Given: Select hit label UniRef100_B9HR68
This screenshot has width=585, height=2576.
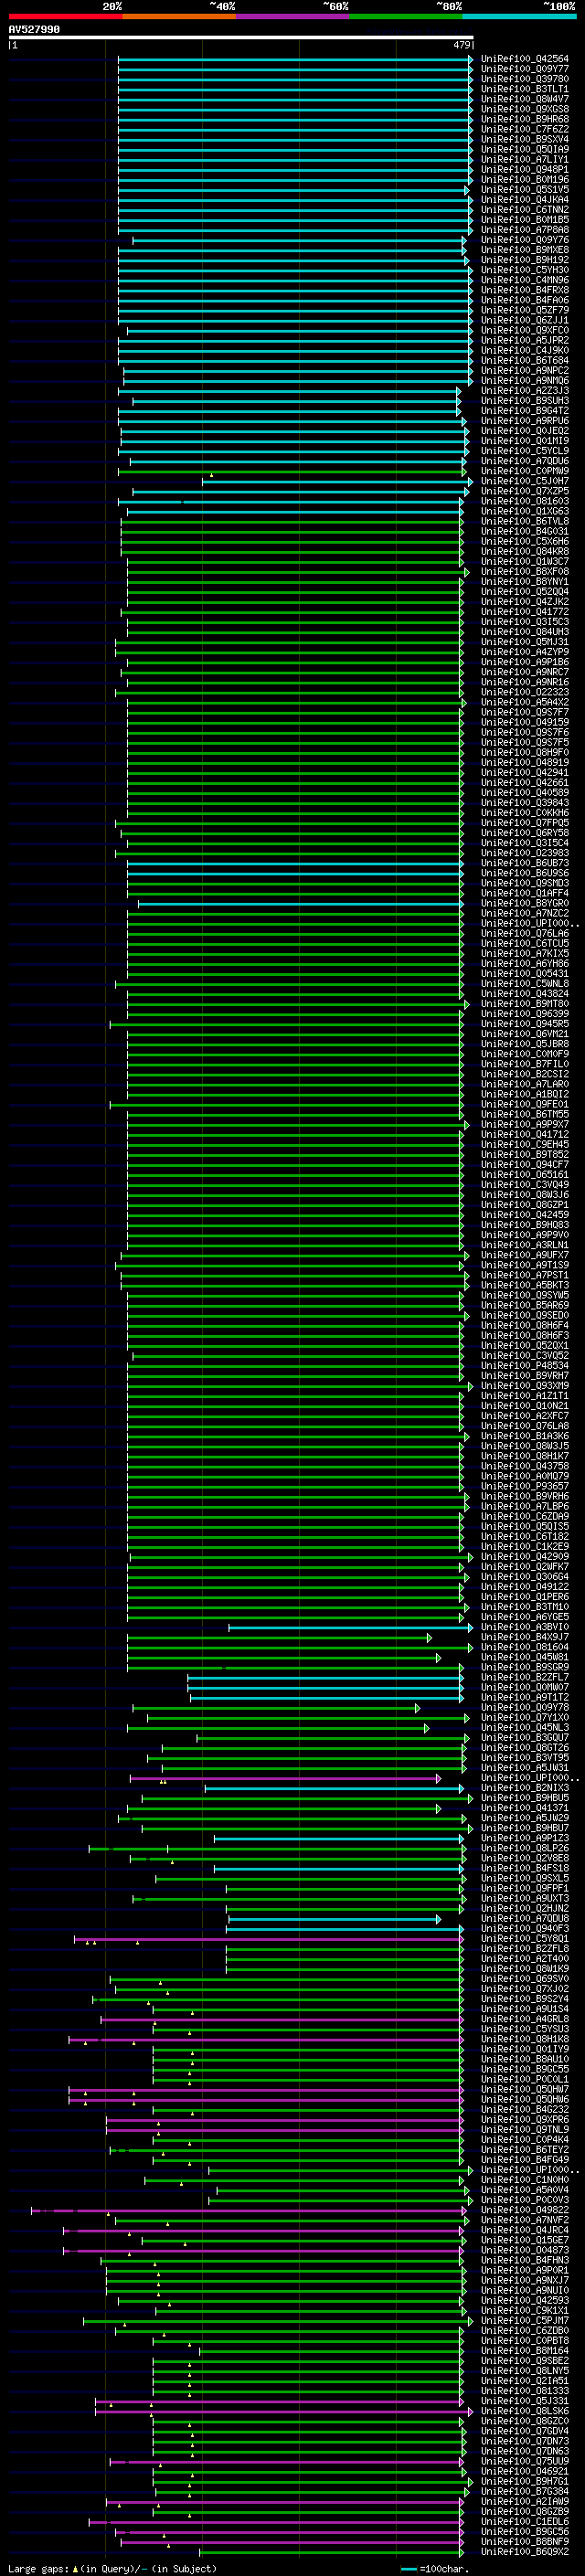Looking at the screenshot, I should [x=524, y=119].
